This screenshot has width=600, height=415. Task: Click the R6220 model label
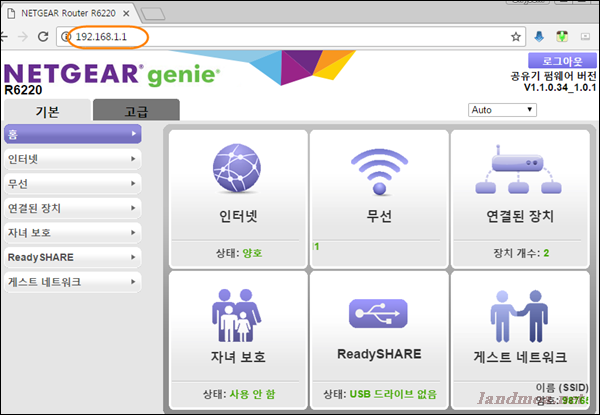coord(23,90)
